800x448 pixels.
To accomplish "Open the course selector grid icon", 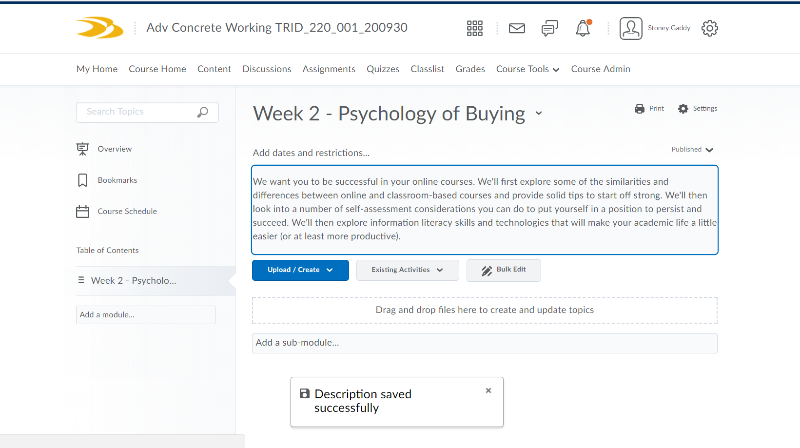I will pyautogui.click(x=475, y=28).
